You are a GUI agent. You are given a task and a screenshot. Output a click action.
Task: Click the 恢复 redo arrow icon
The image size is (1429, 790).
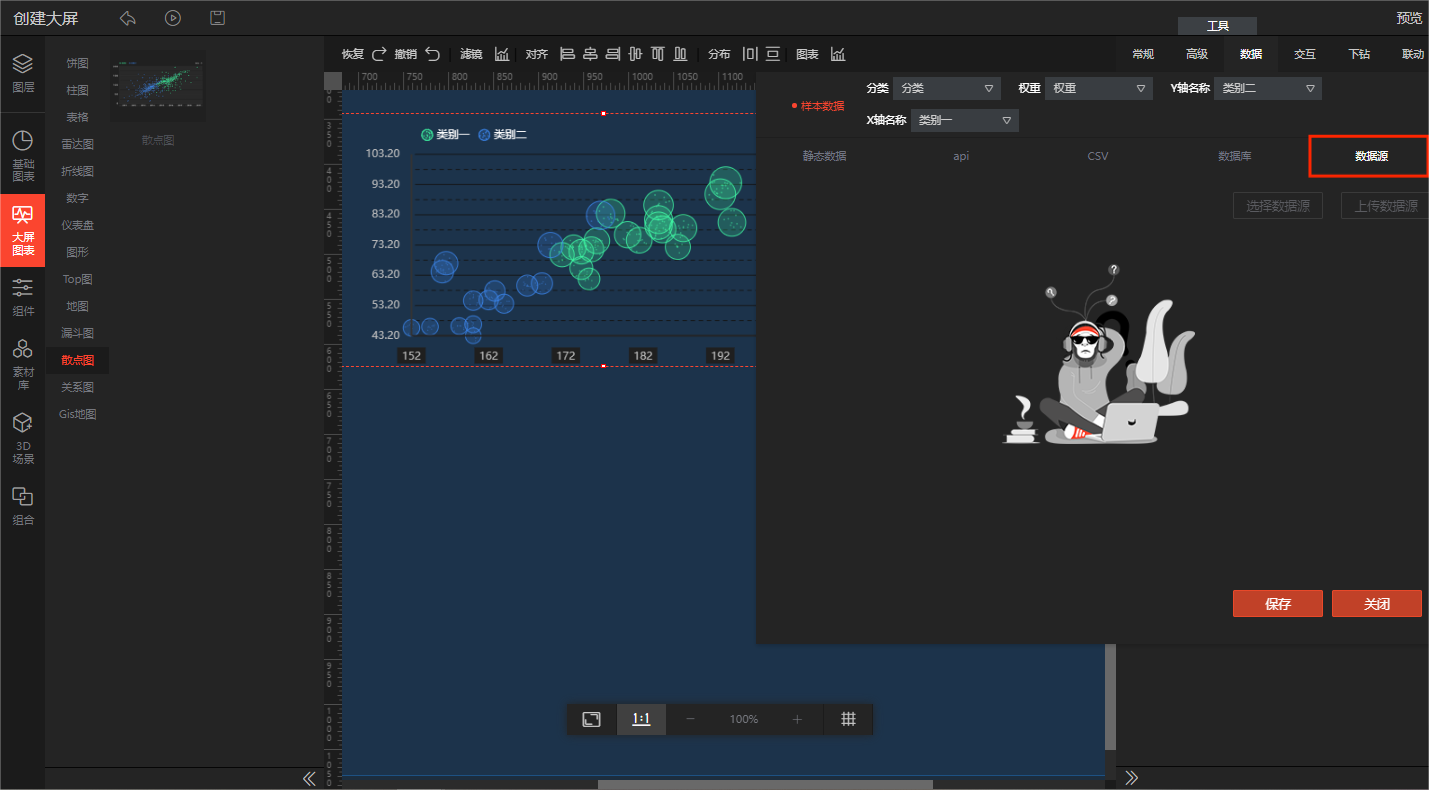(379, 54)
